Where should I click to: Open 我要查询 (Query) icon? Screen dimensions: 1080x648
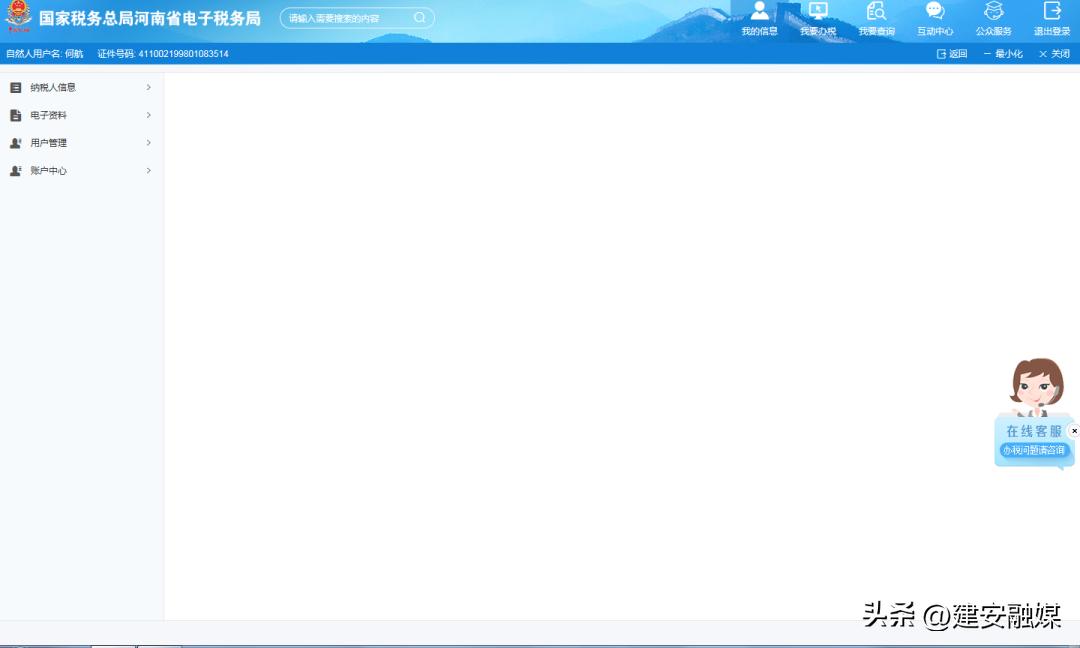coord(876,18)
